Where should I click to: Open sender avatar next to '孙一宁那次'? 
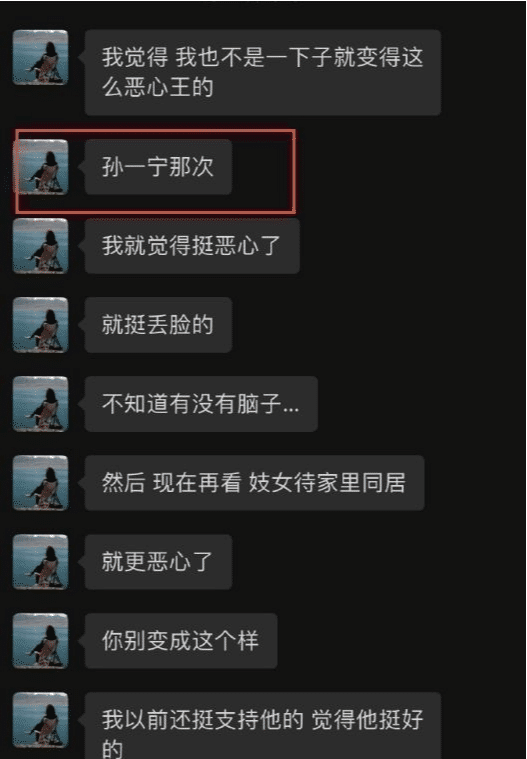coord(40,167)
